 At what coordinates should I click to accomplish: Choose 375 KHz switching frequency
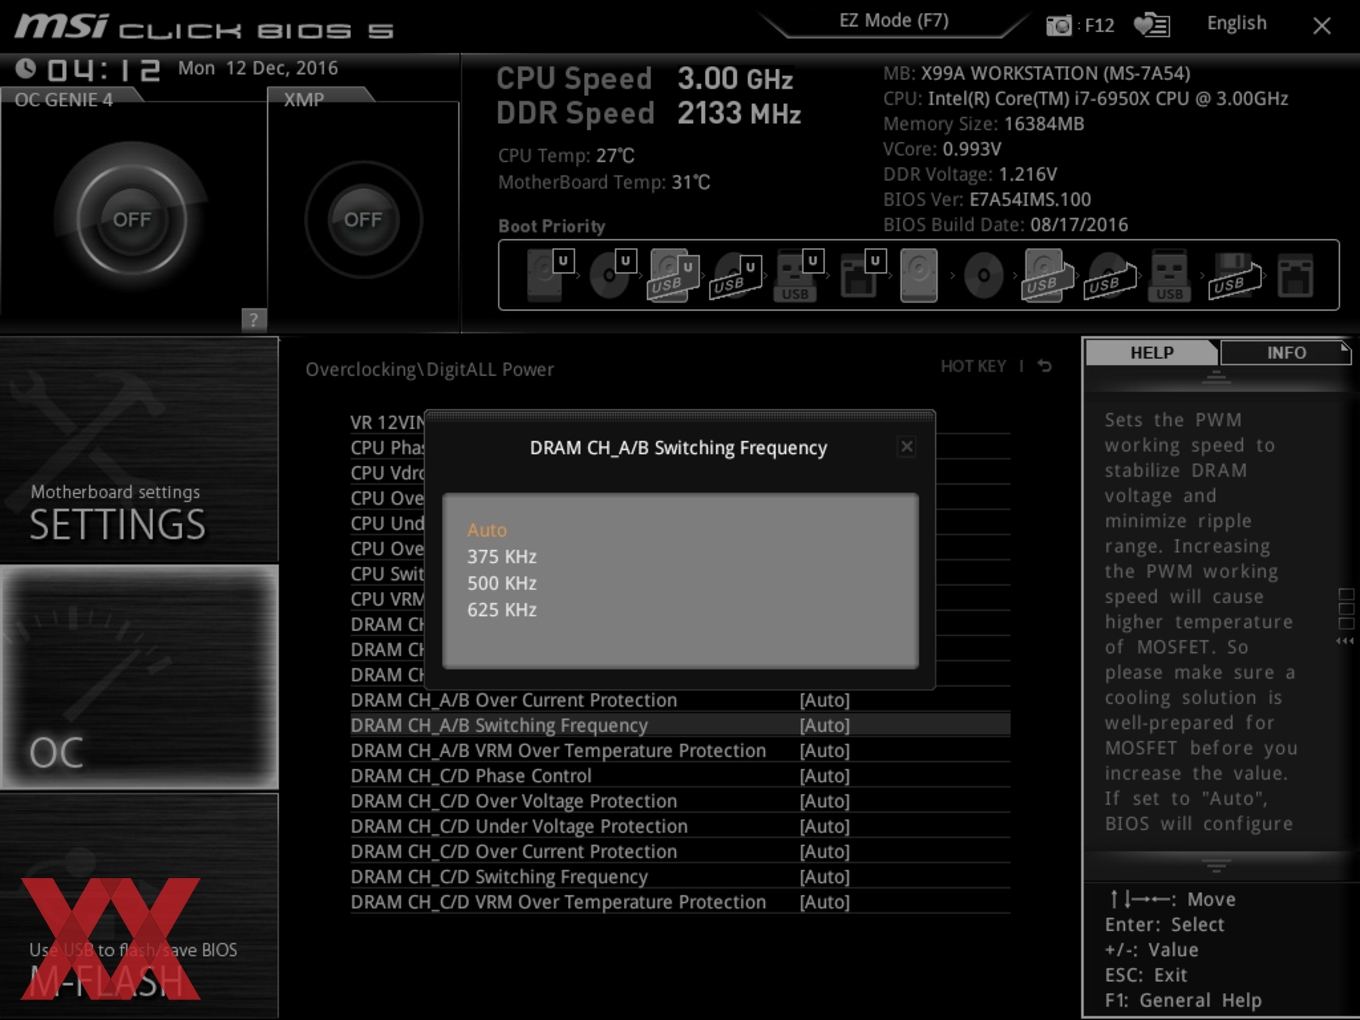coord(502,557)
